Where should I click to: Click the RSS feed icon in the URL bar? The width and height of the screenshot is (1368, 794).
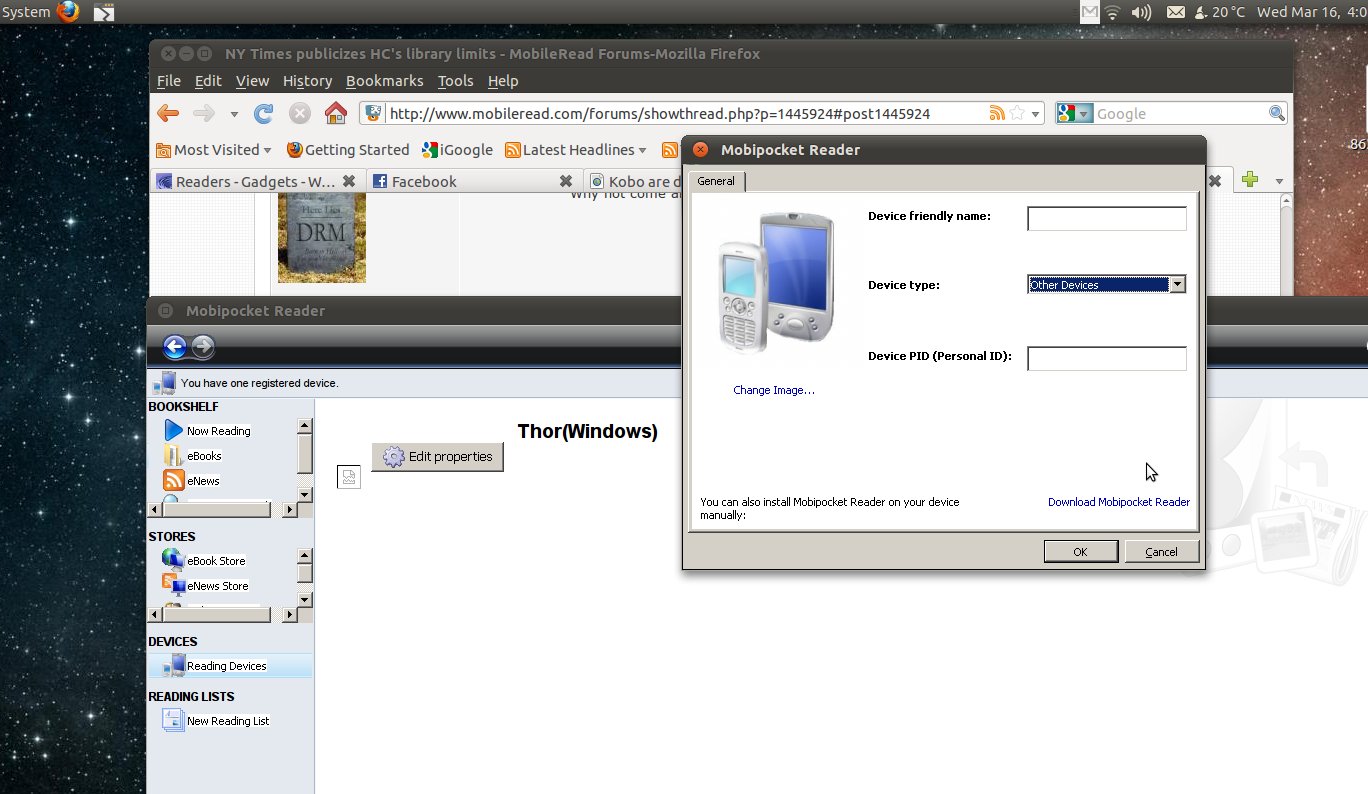997,113
